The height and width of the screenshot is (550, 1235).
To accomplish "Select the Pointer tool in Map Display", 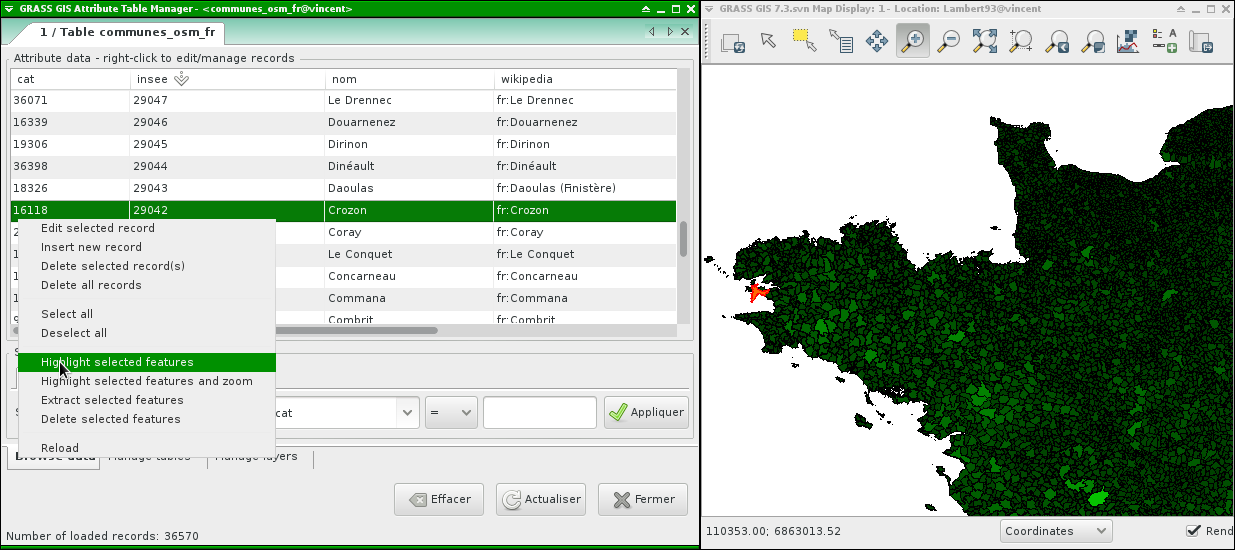I will (768, 41).
